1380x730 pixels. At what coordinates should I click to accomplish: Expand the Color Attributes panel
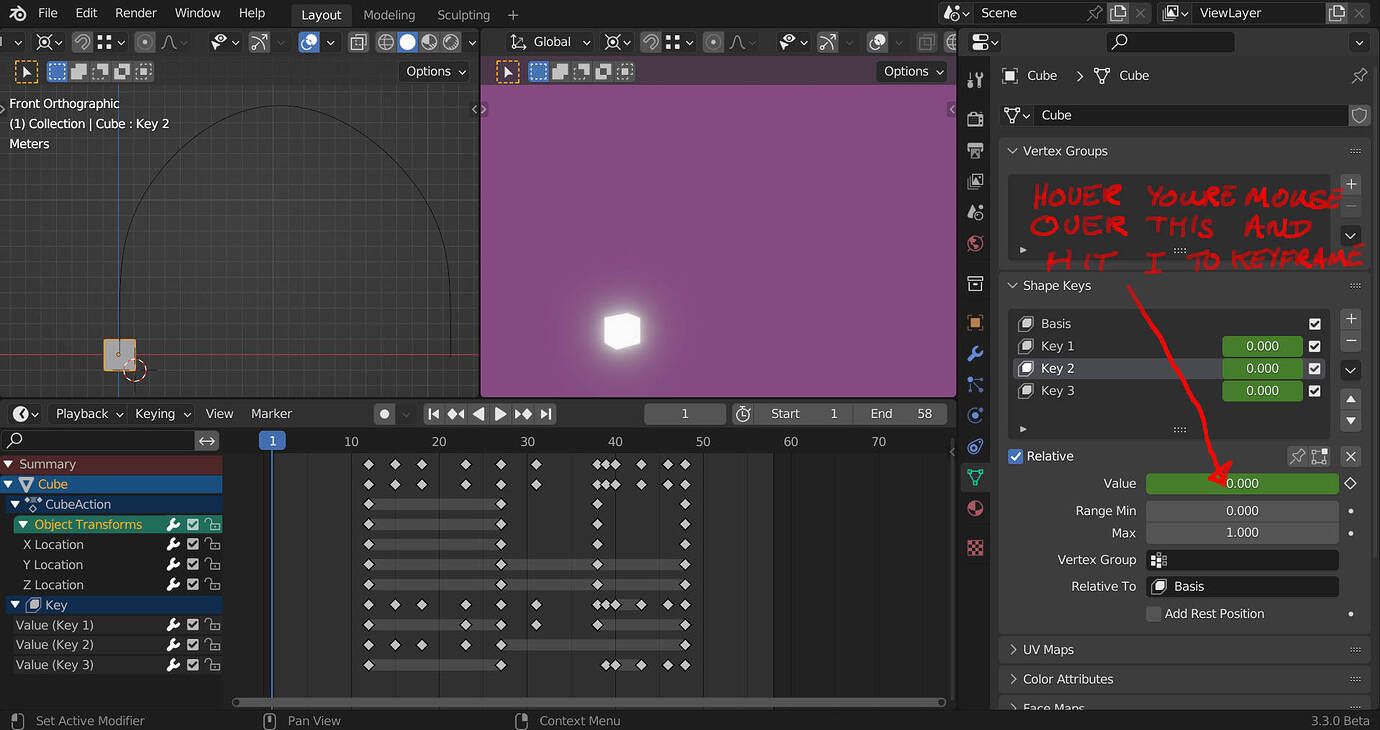[1013, 679]
